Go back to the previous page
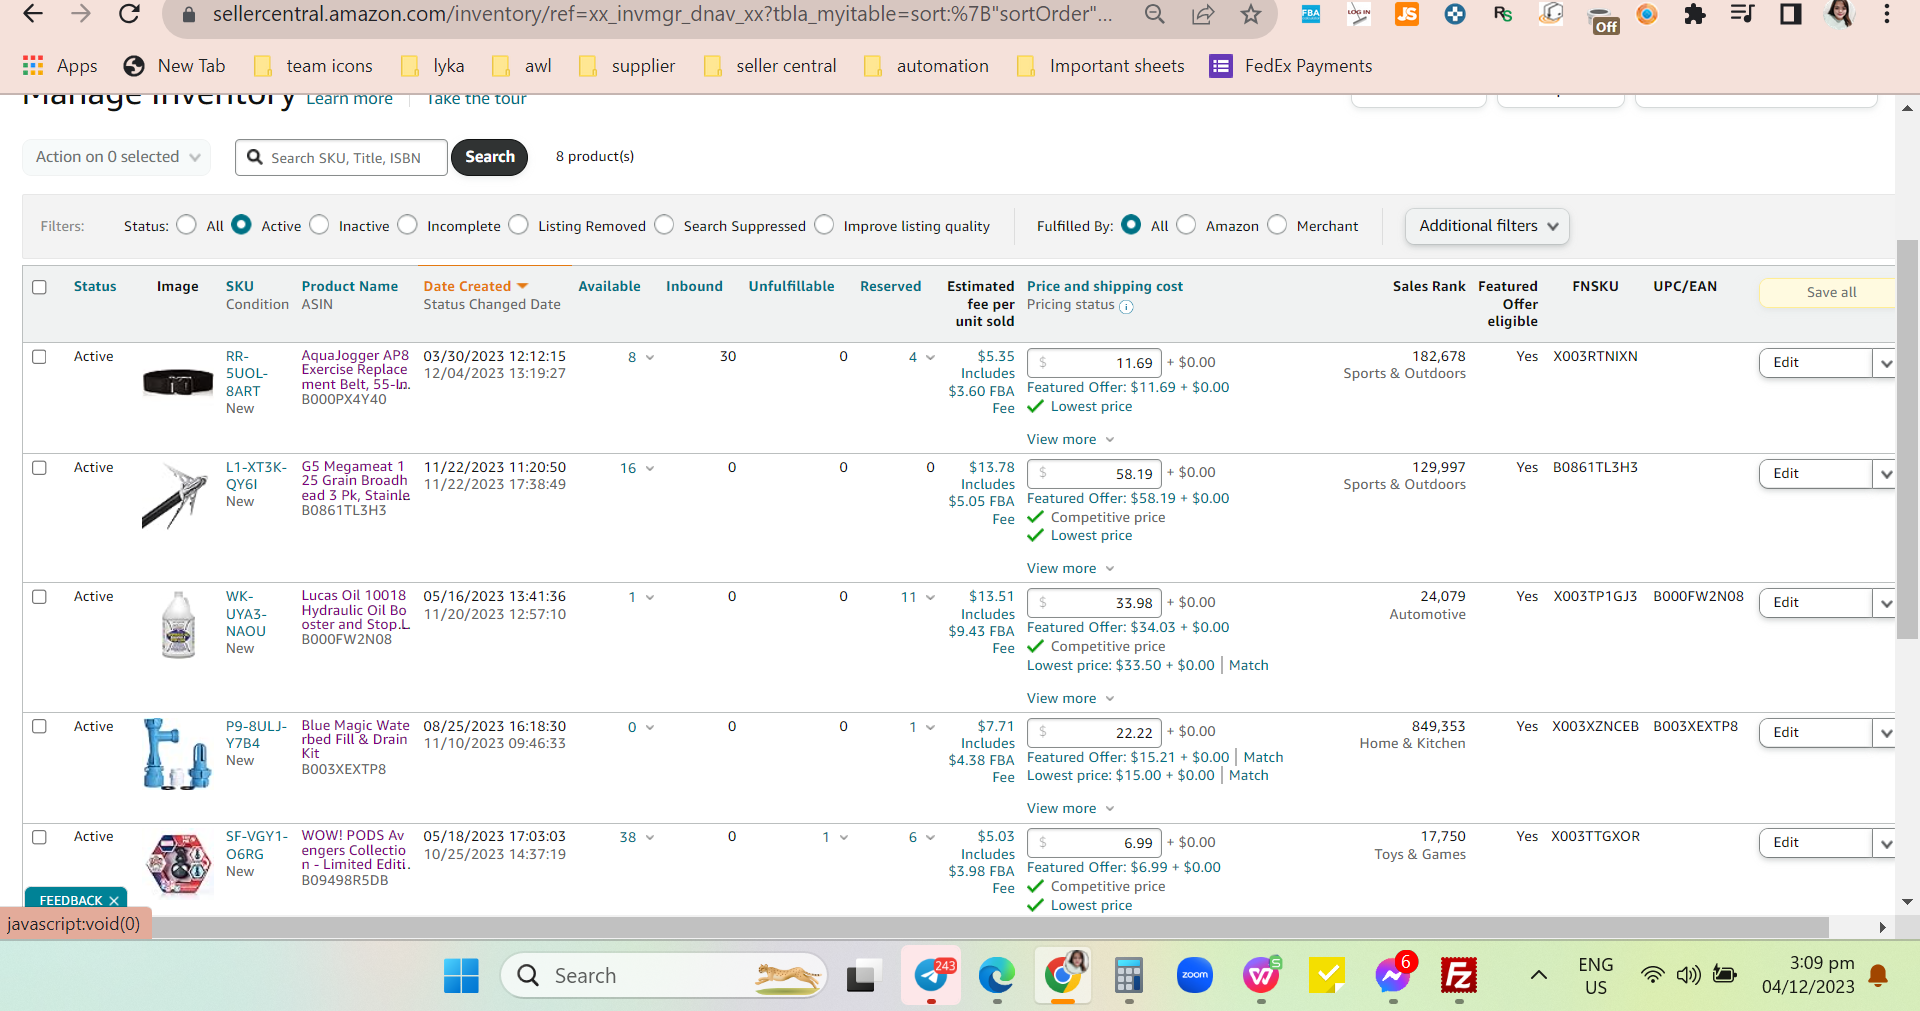Screen dimensions: 1920x1011 (x=33, y=14)
